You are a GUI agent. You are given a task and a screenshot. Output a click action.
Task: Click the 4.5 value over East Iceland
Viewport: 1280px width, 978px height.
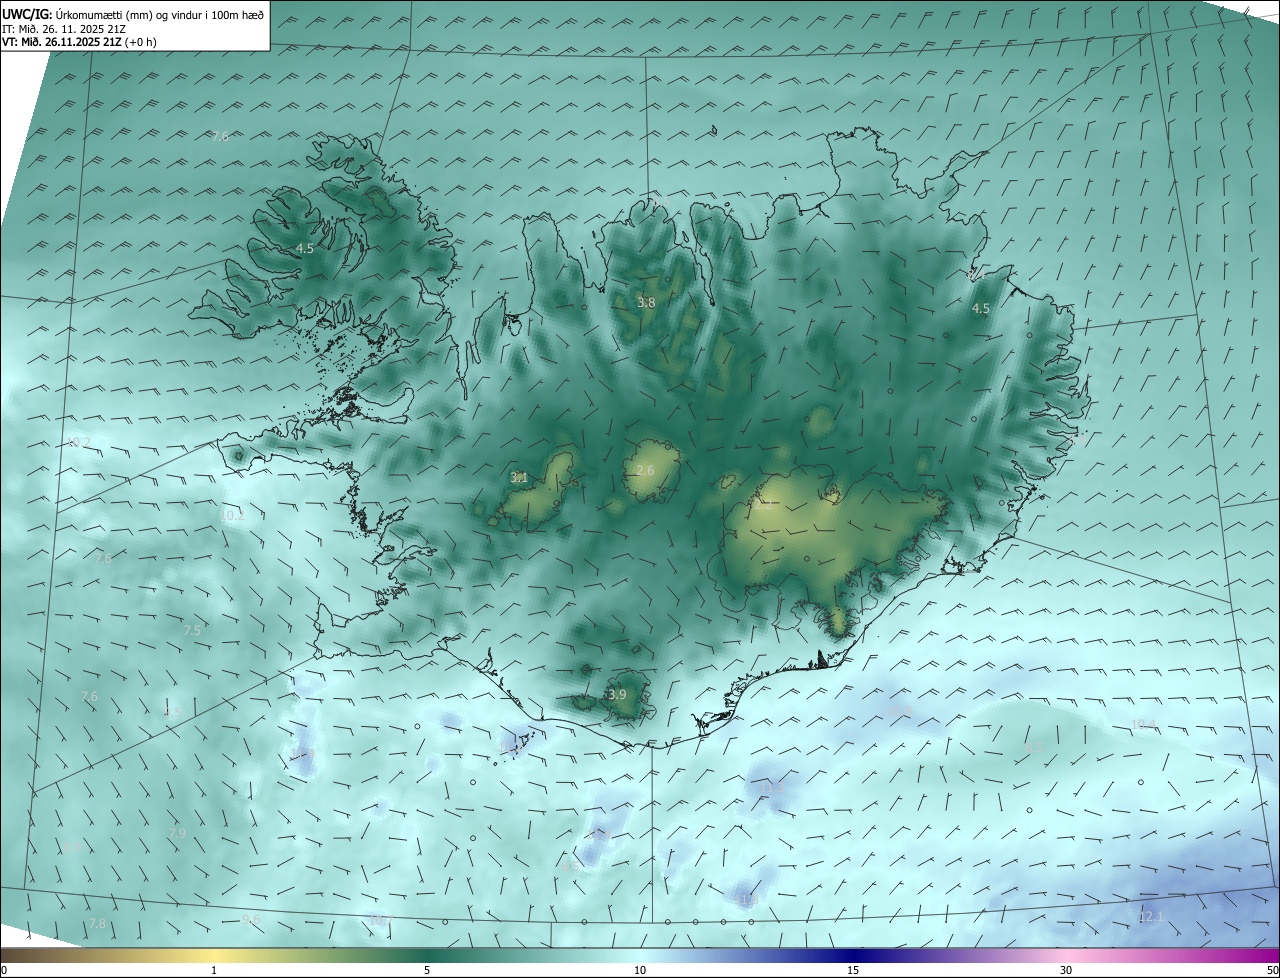(x=981, y=309)
